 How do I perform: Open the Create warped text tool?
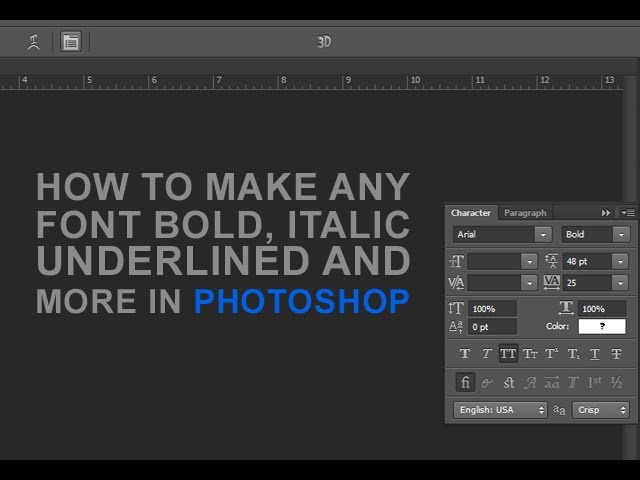click(x=34, y=42)
